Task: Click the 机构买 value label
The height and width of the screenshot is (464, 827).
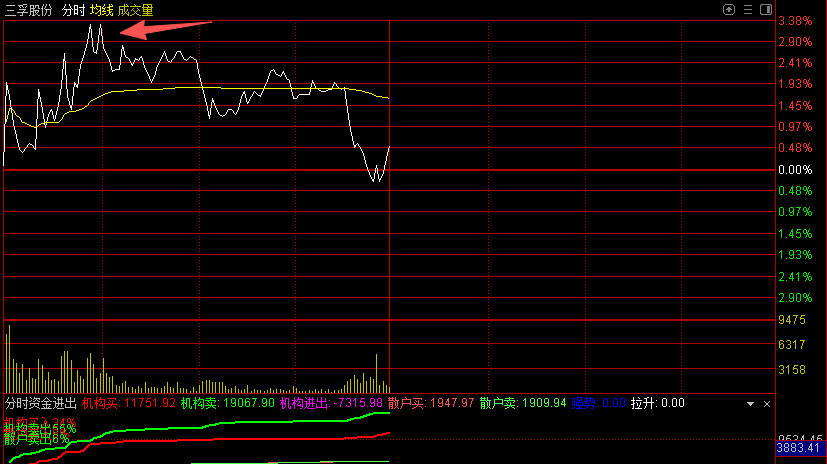Action: point(129,403)
